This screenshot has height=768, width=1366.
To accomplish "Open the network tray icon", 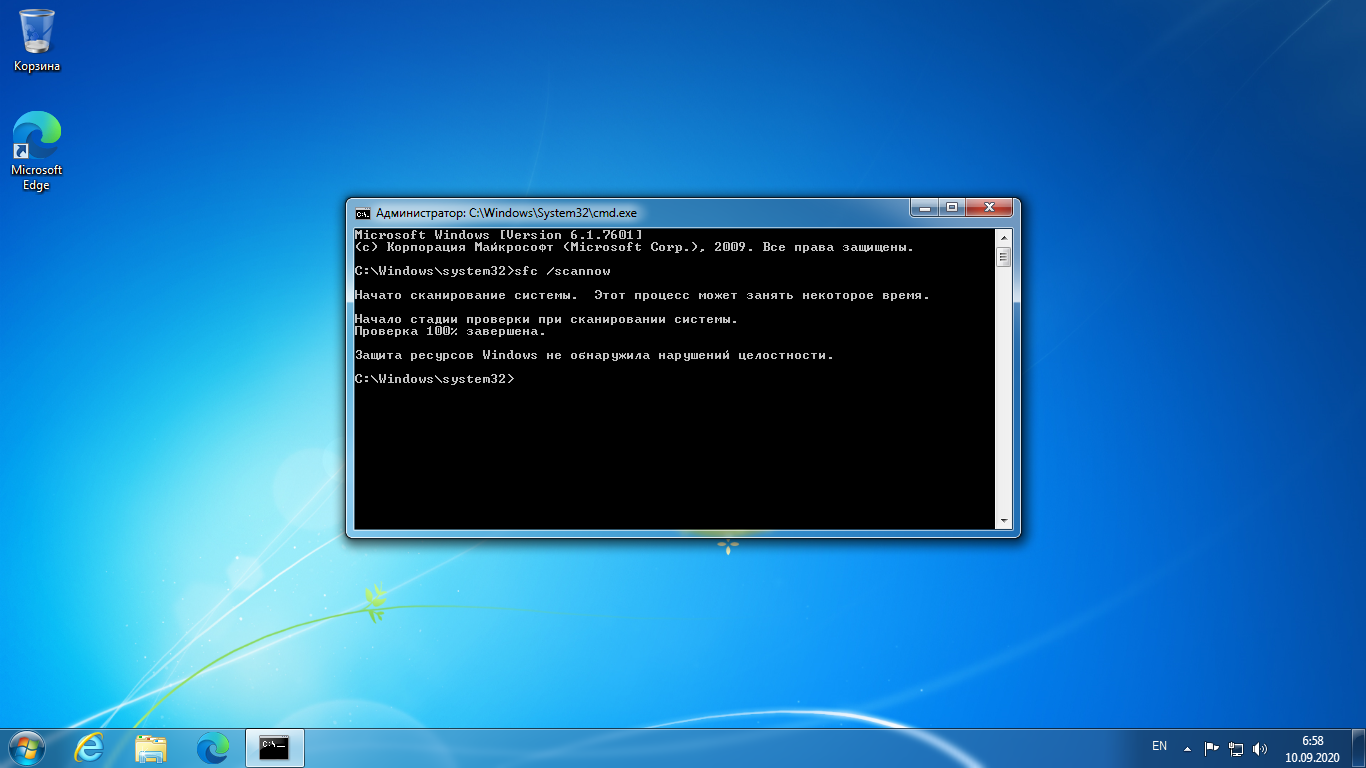I will [x=1236, y=748].
